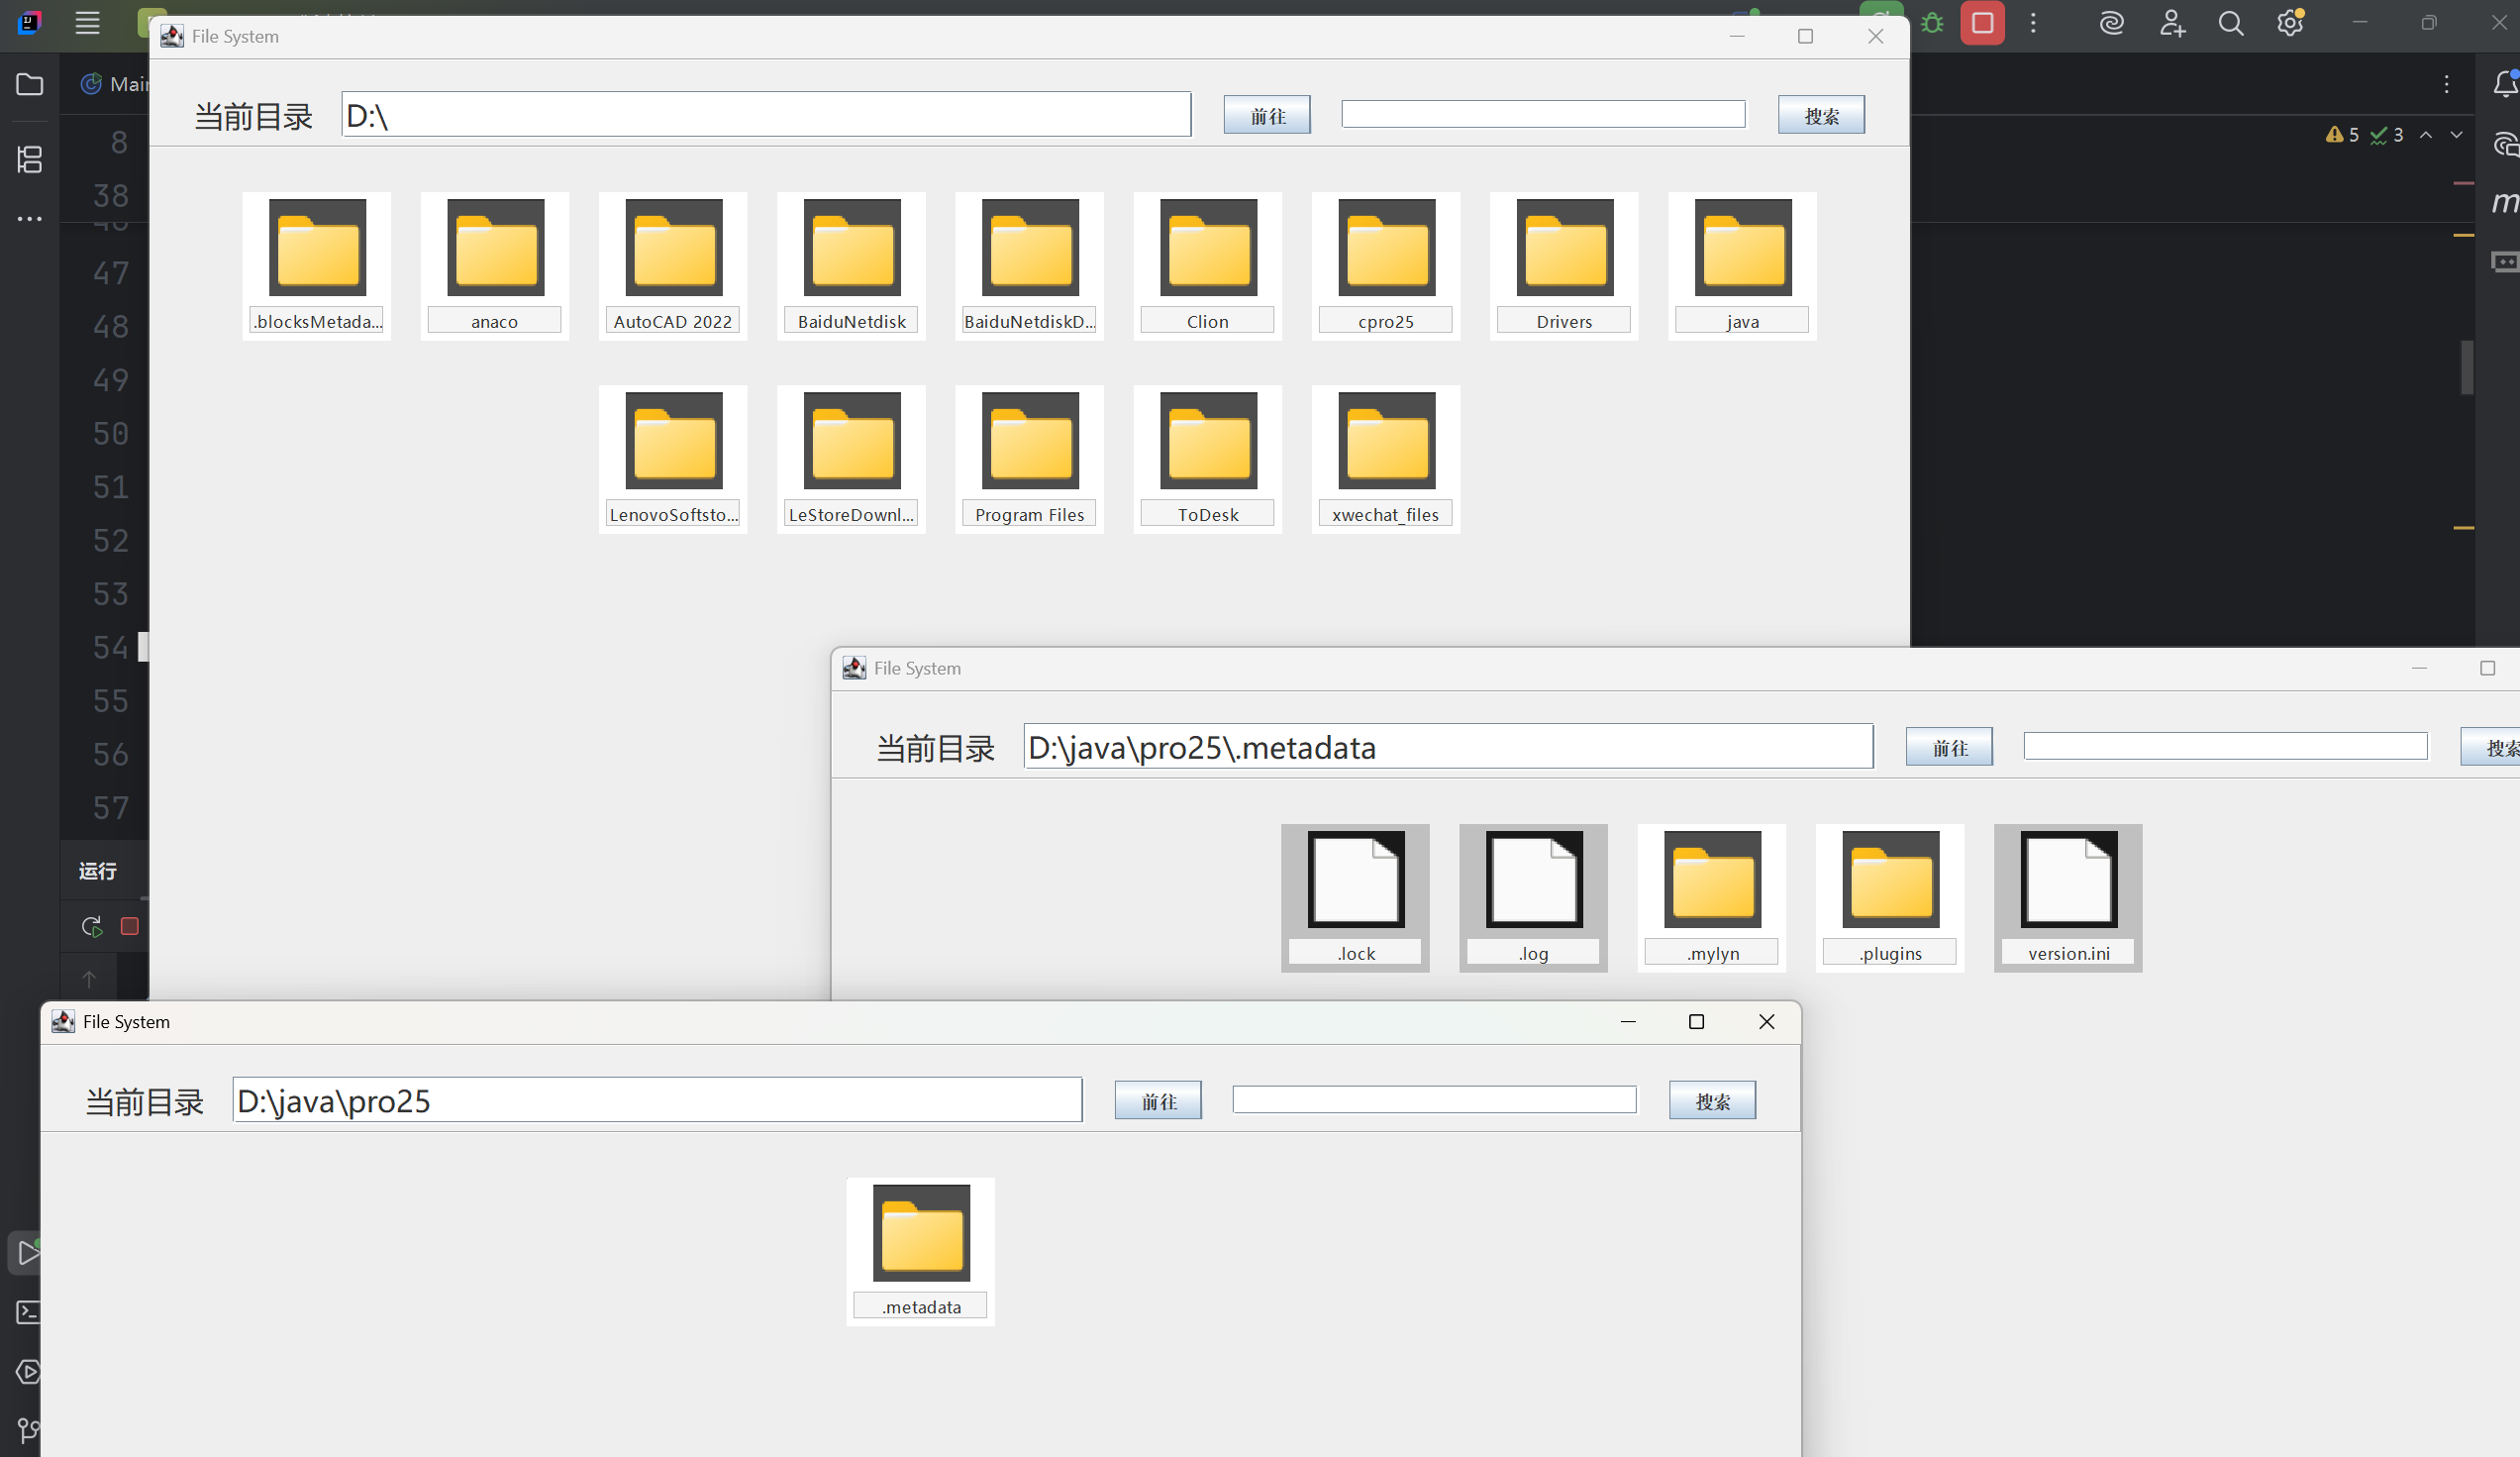Jump to previous problem up arrow
Screen dimensions: 2520x1457
point(2425,135)
